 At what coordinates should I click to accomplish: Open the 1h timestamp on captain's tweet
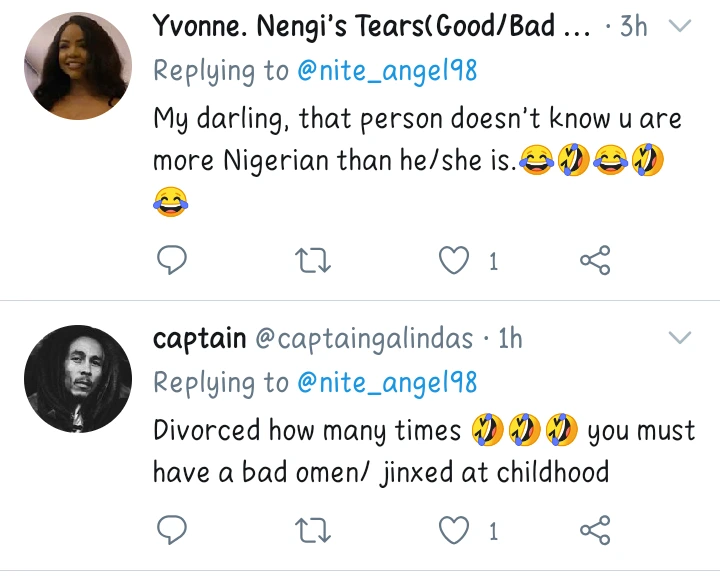[510, 339]
